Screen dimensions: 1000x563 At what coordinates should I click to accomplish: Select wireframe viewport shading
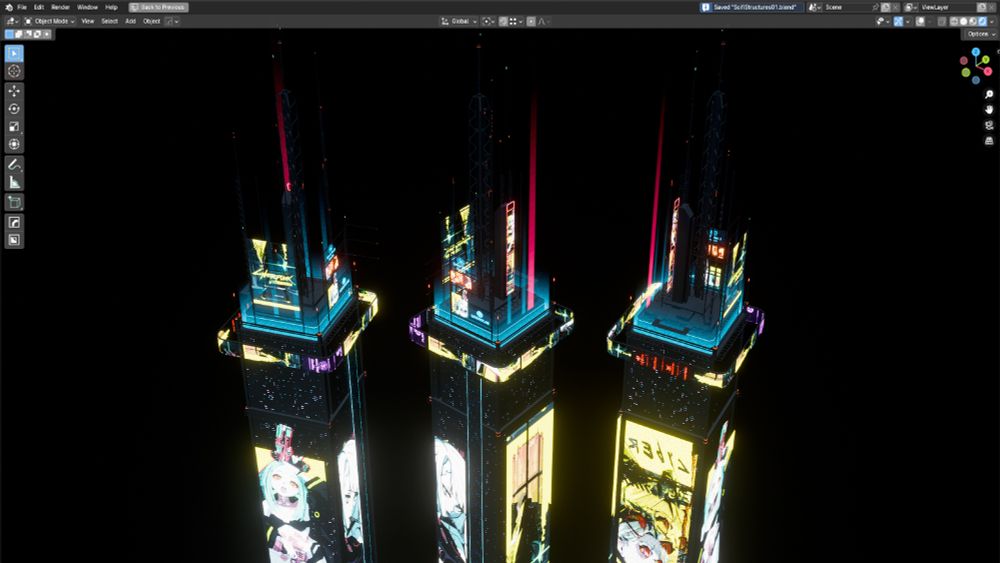point(954,21)
